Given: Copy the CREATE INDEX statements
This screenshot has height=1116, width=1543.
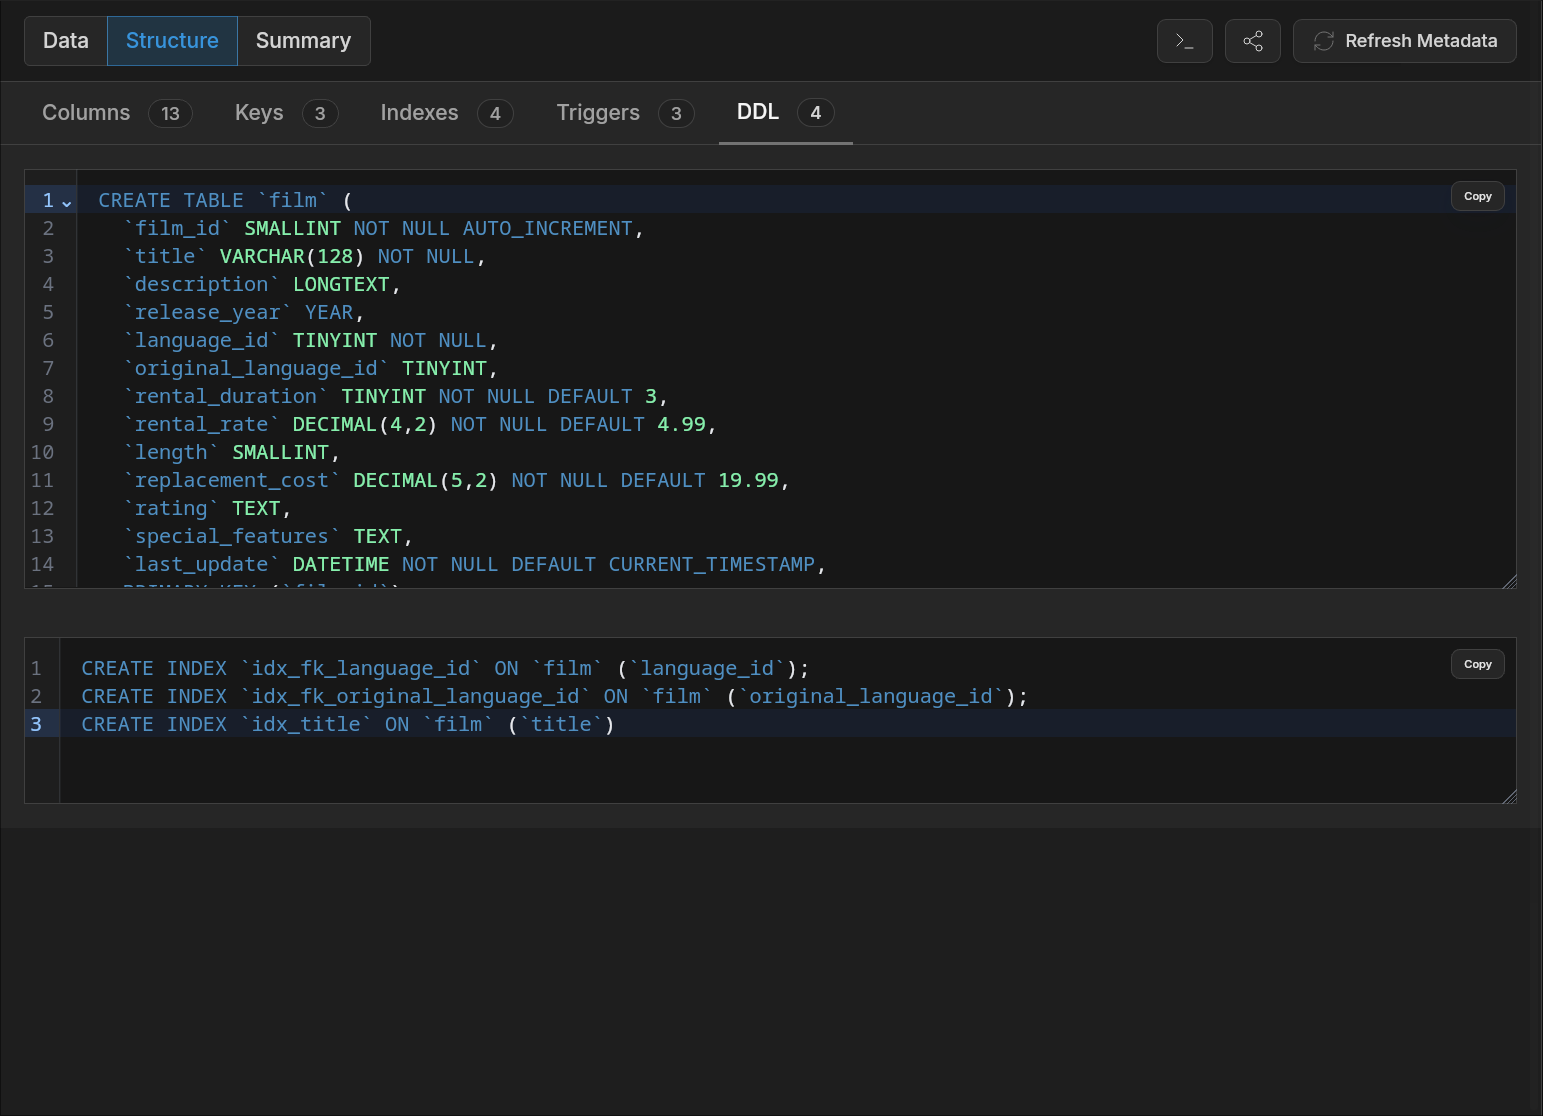Looking at the screenshot, I should (x=1477, y=664).
